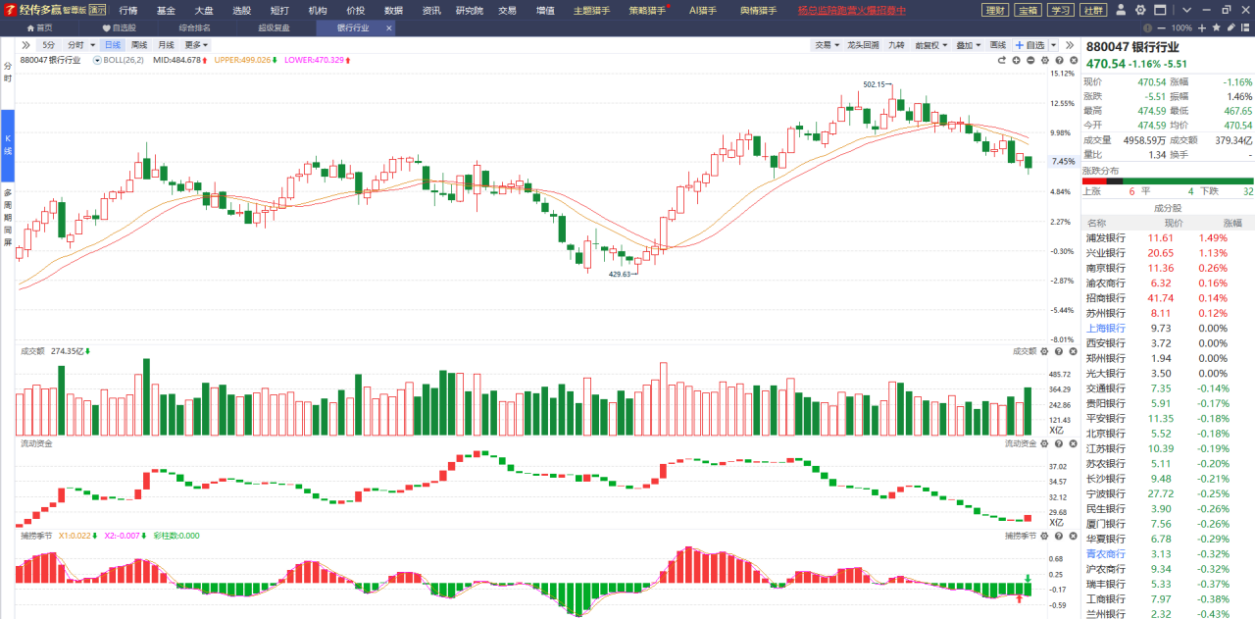Expand the 更多 periods dropdown
The height and width of the screenshot is (619, 1255).
pos(196,45)
